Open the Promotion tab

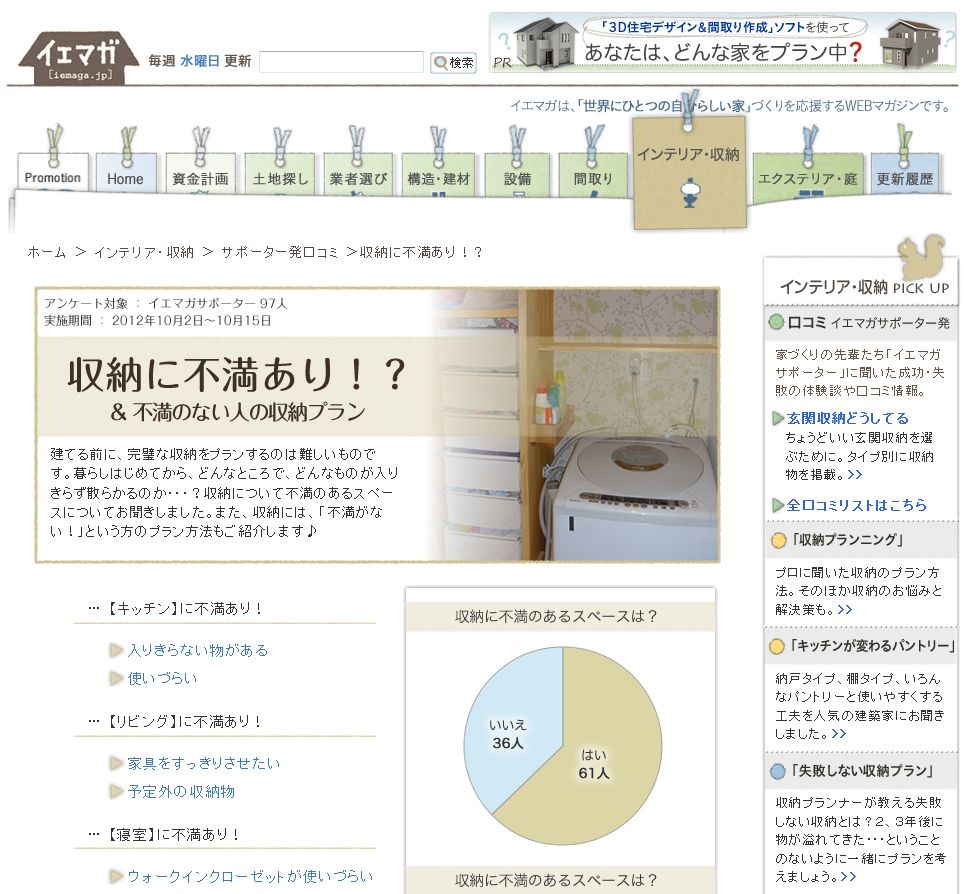pos(53,173)
